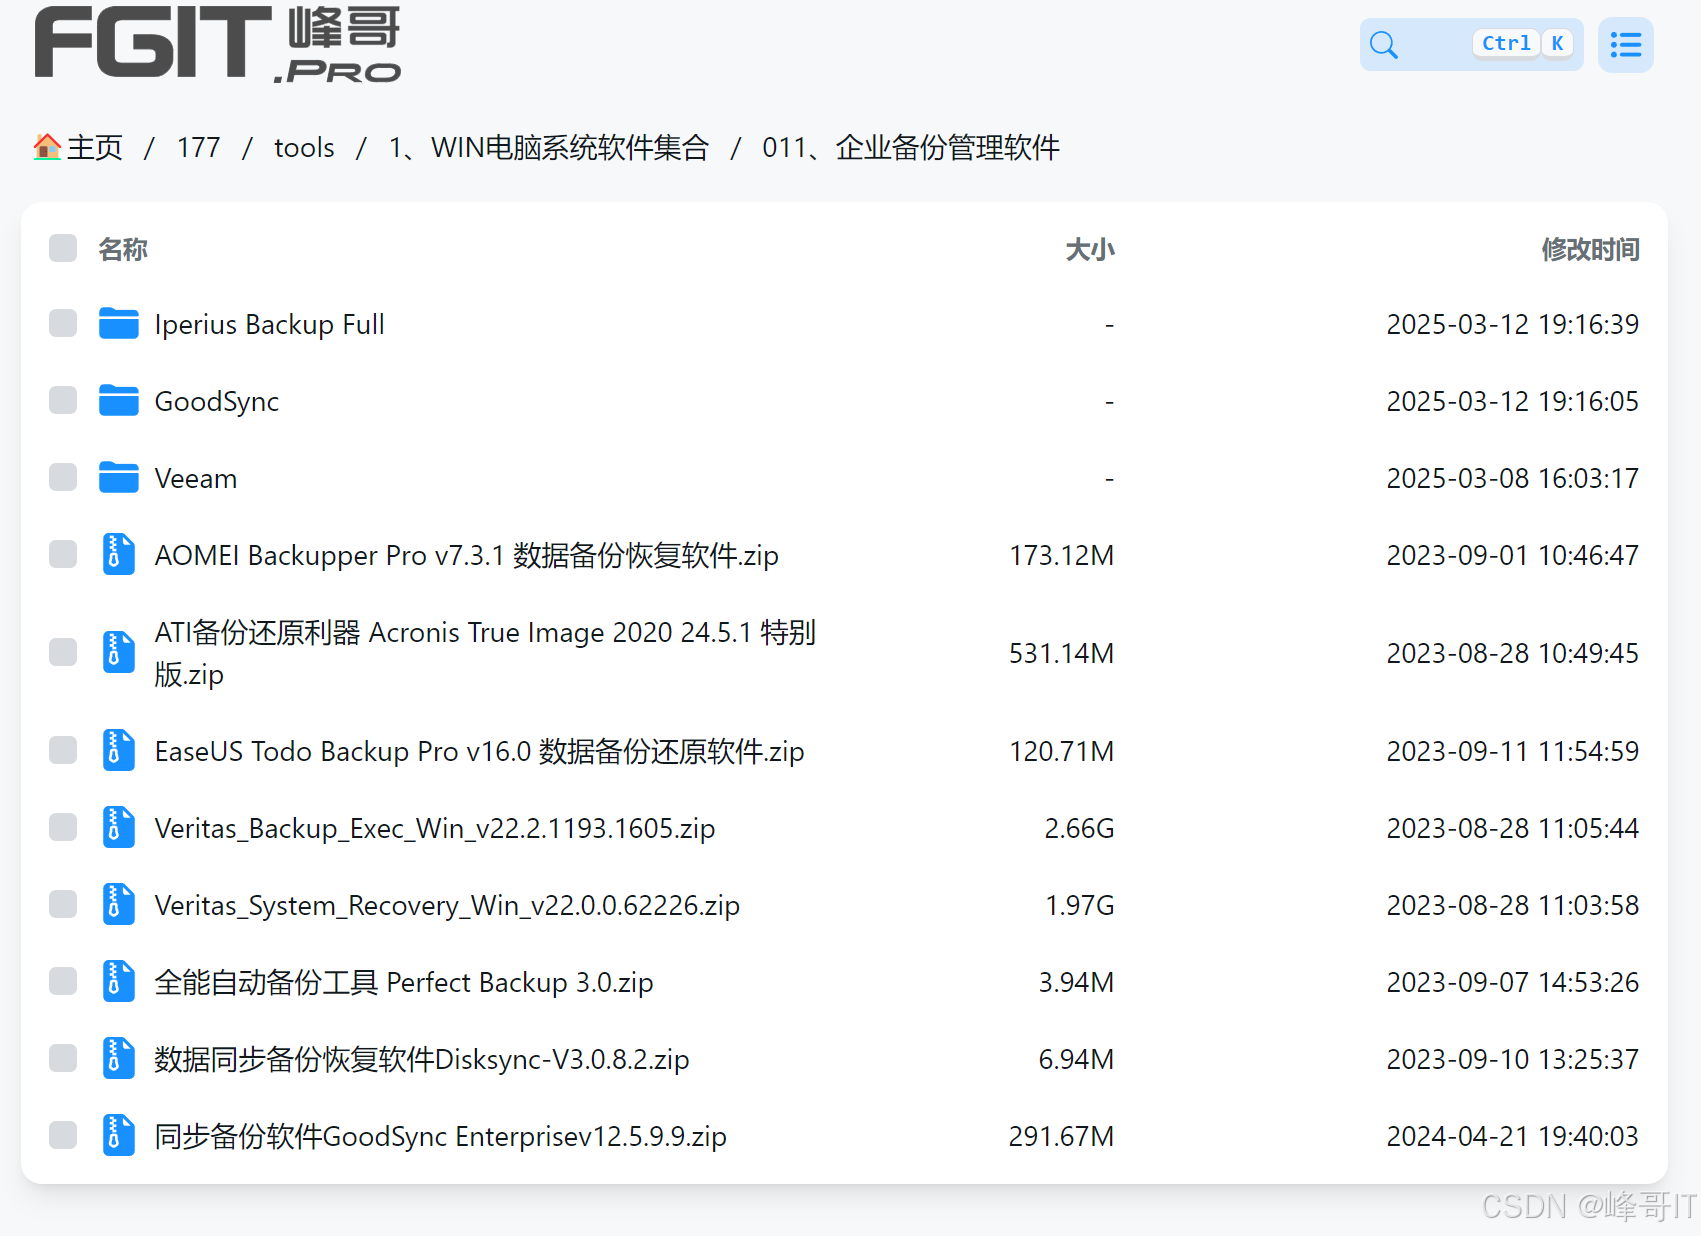This screenshot has width=1701, height=1236.
Task: Click date 2024-04-21 19:40:03
Action: click(1512, 1137)
